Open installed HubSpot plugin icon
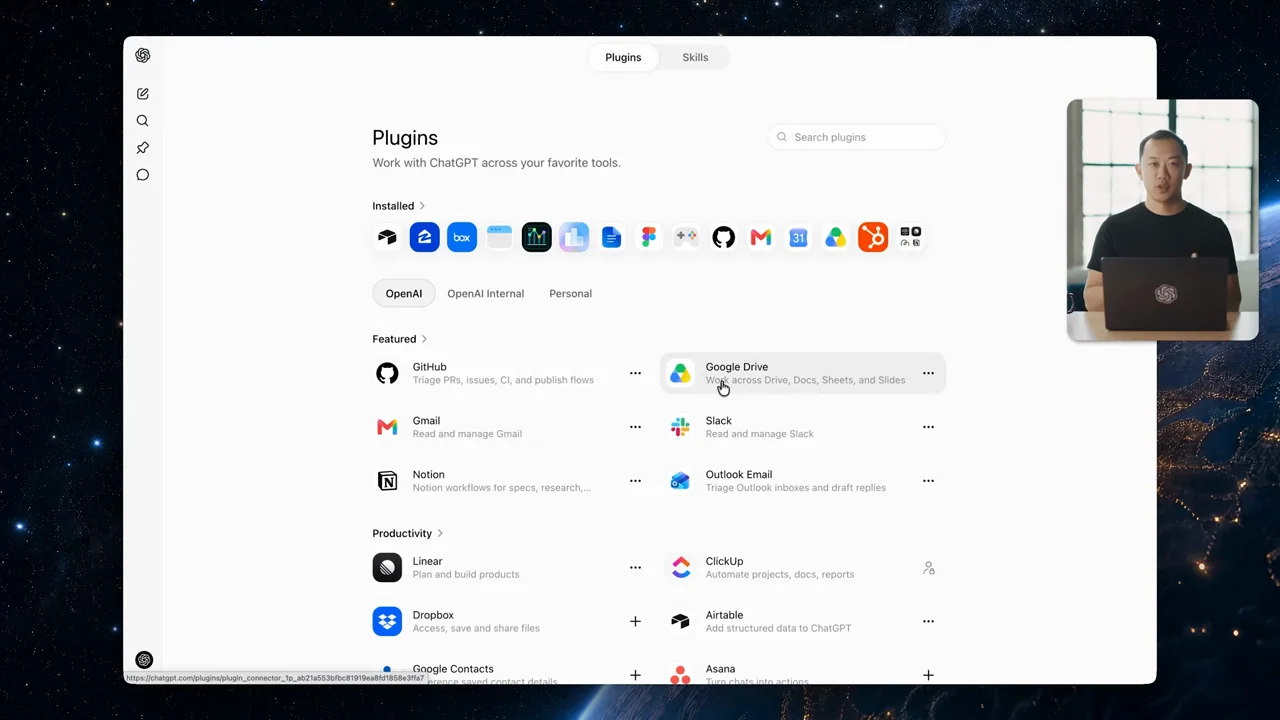 (873, 237)
